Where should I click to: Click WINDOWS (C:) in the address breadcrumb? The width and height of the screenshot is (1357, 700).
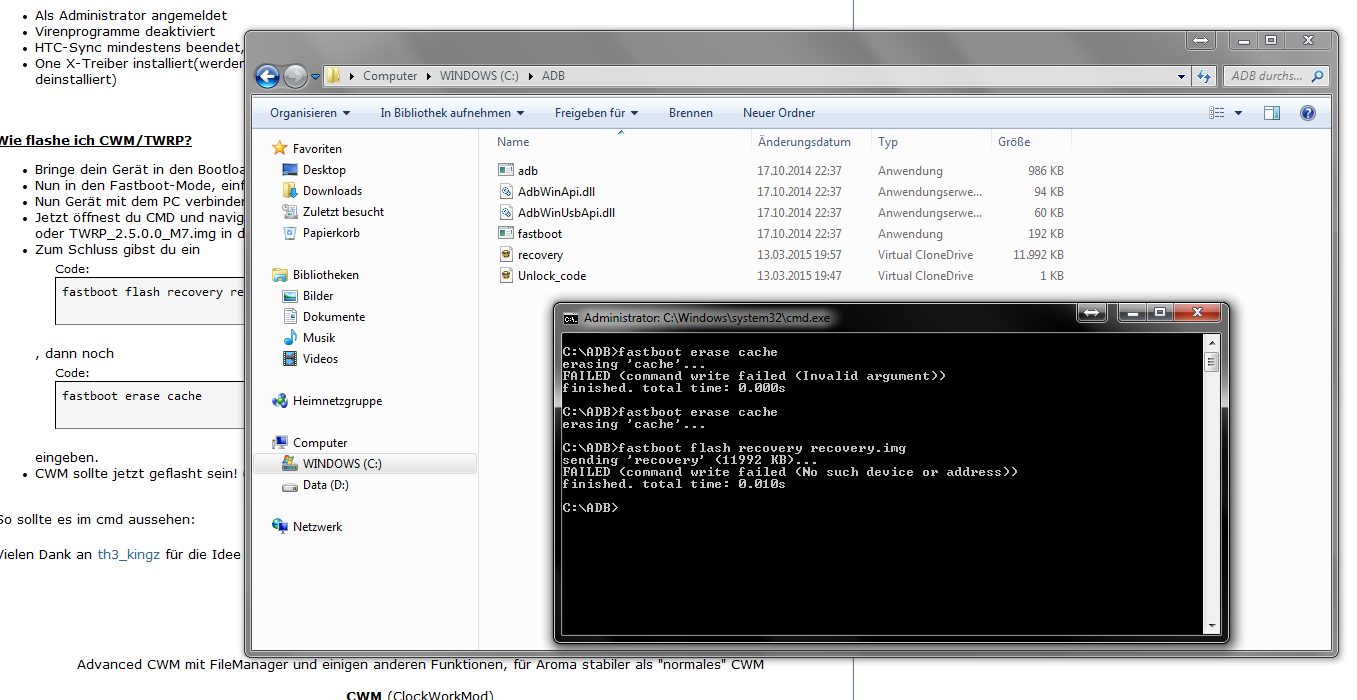(479, 76)
